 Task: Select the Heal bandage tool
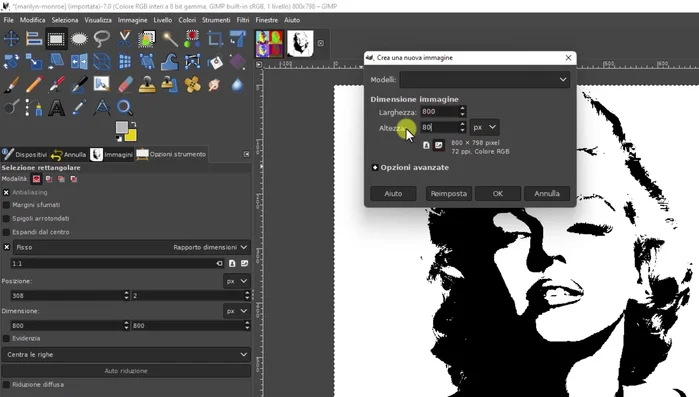192,84
